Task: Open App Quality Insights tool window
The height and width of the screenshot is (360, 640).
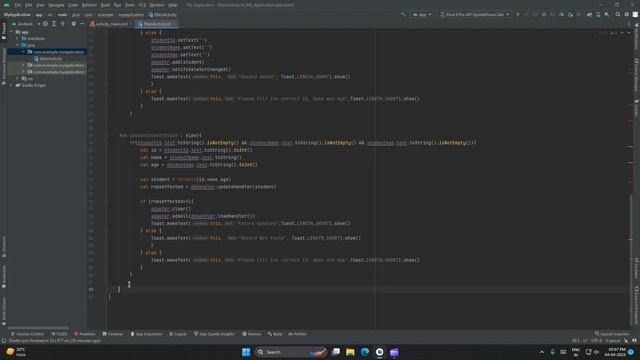Action: pyautogui.click(x=214, y=334)
